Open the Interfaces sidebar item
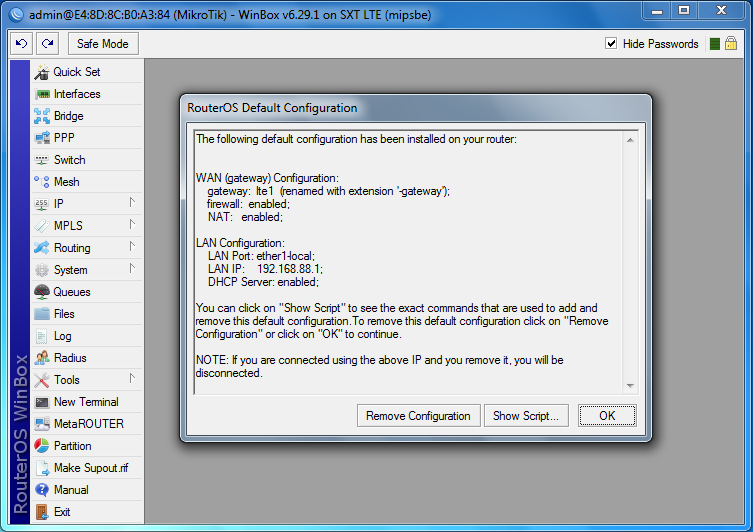753x532 pixels. tap(77, 94)
